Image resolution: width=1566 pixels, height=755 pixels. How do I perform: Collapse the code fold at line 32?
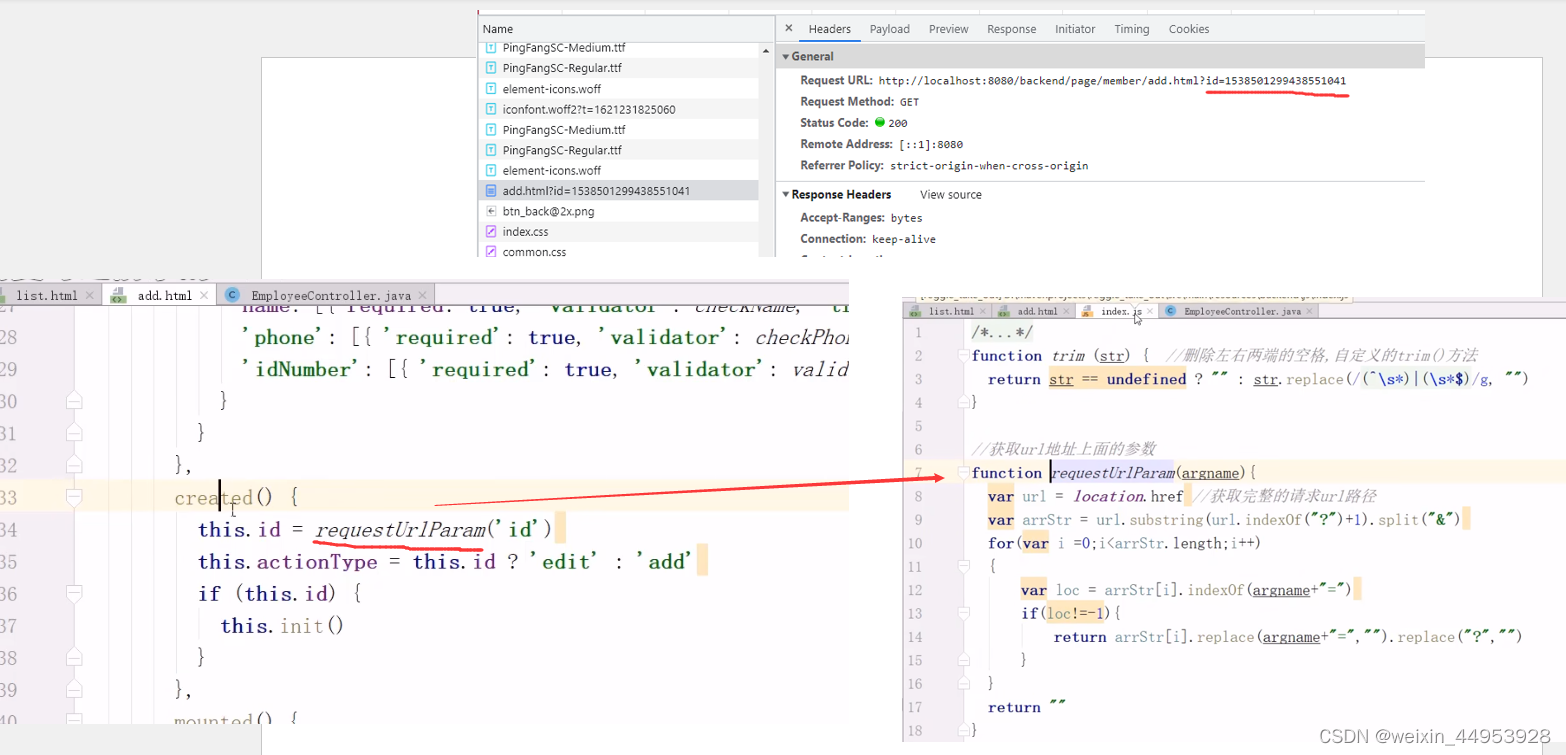[x=73, y=465]
